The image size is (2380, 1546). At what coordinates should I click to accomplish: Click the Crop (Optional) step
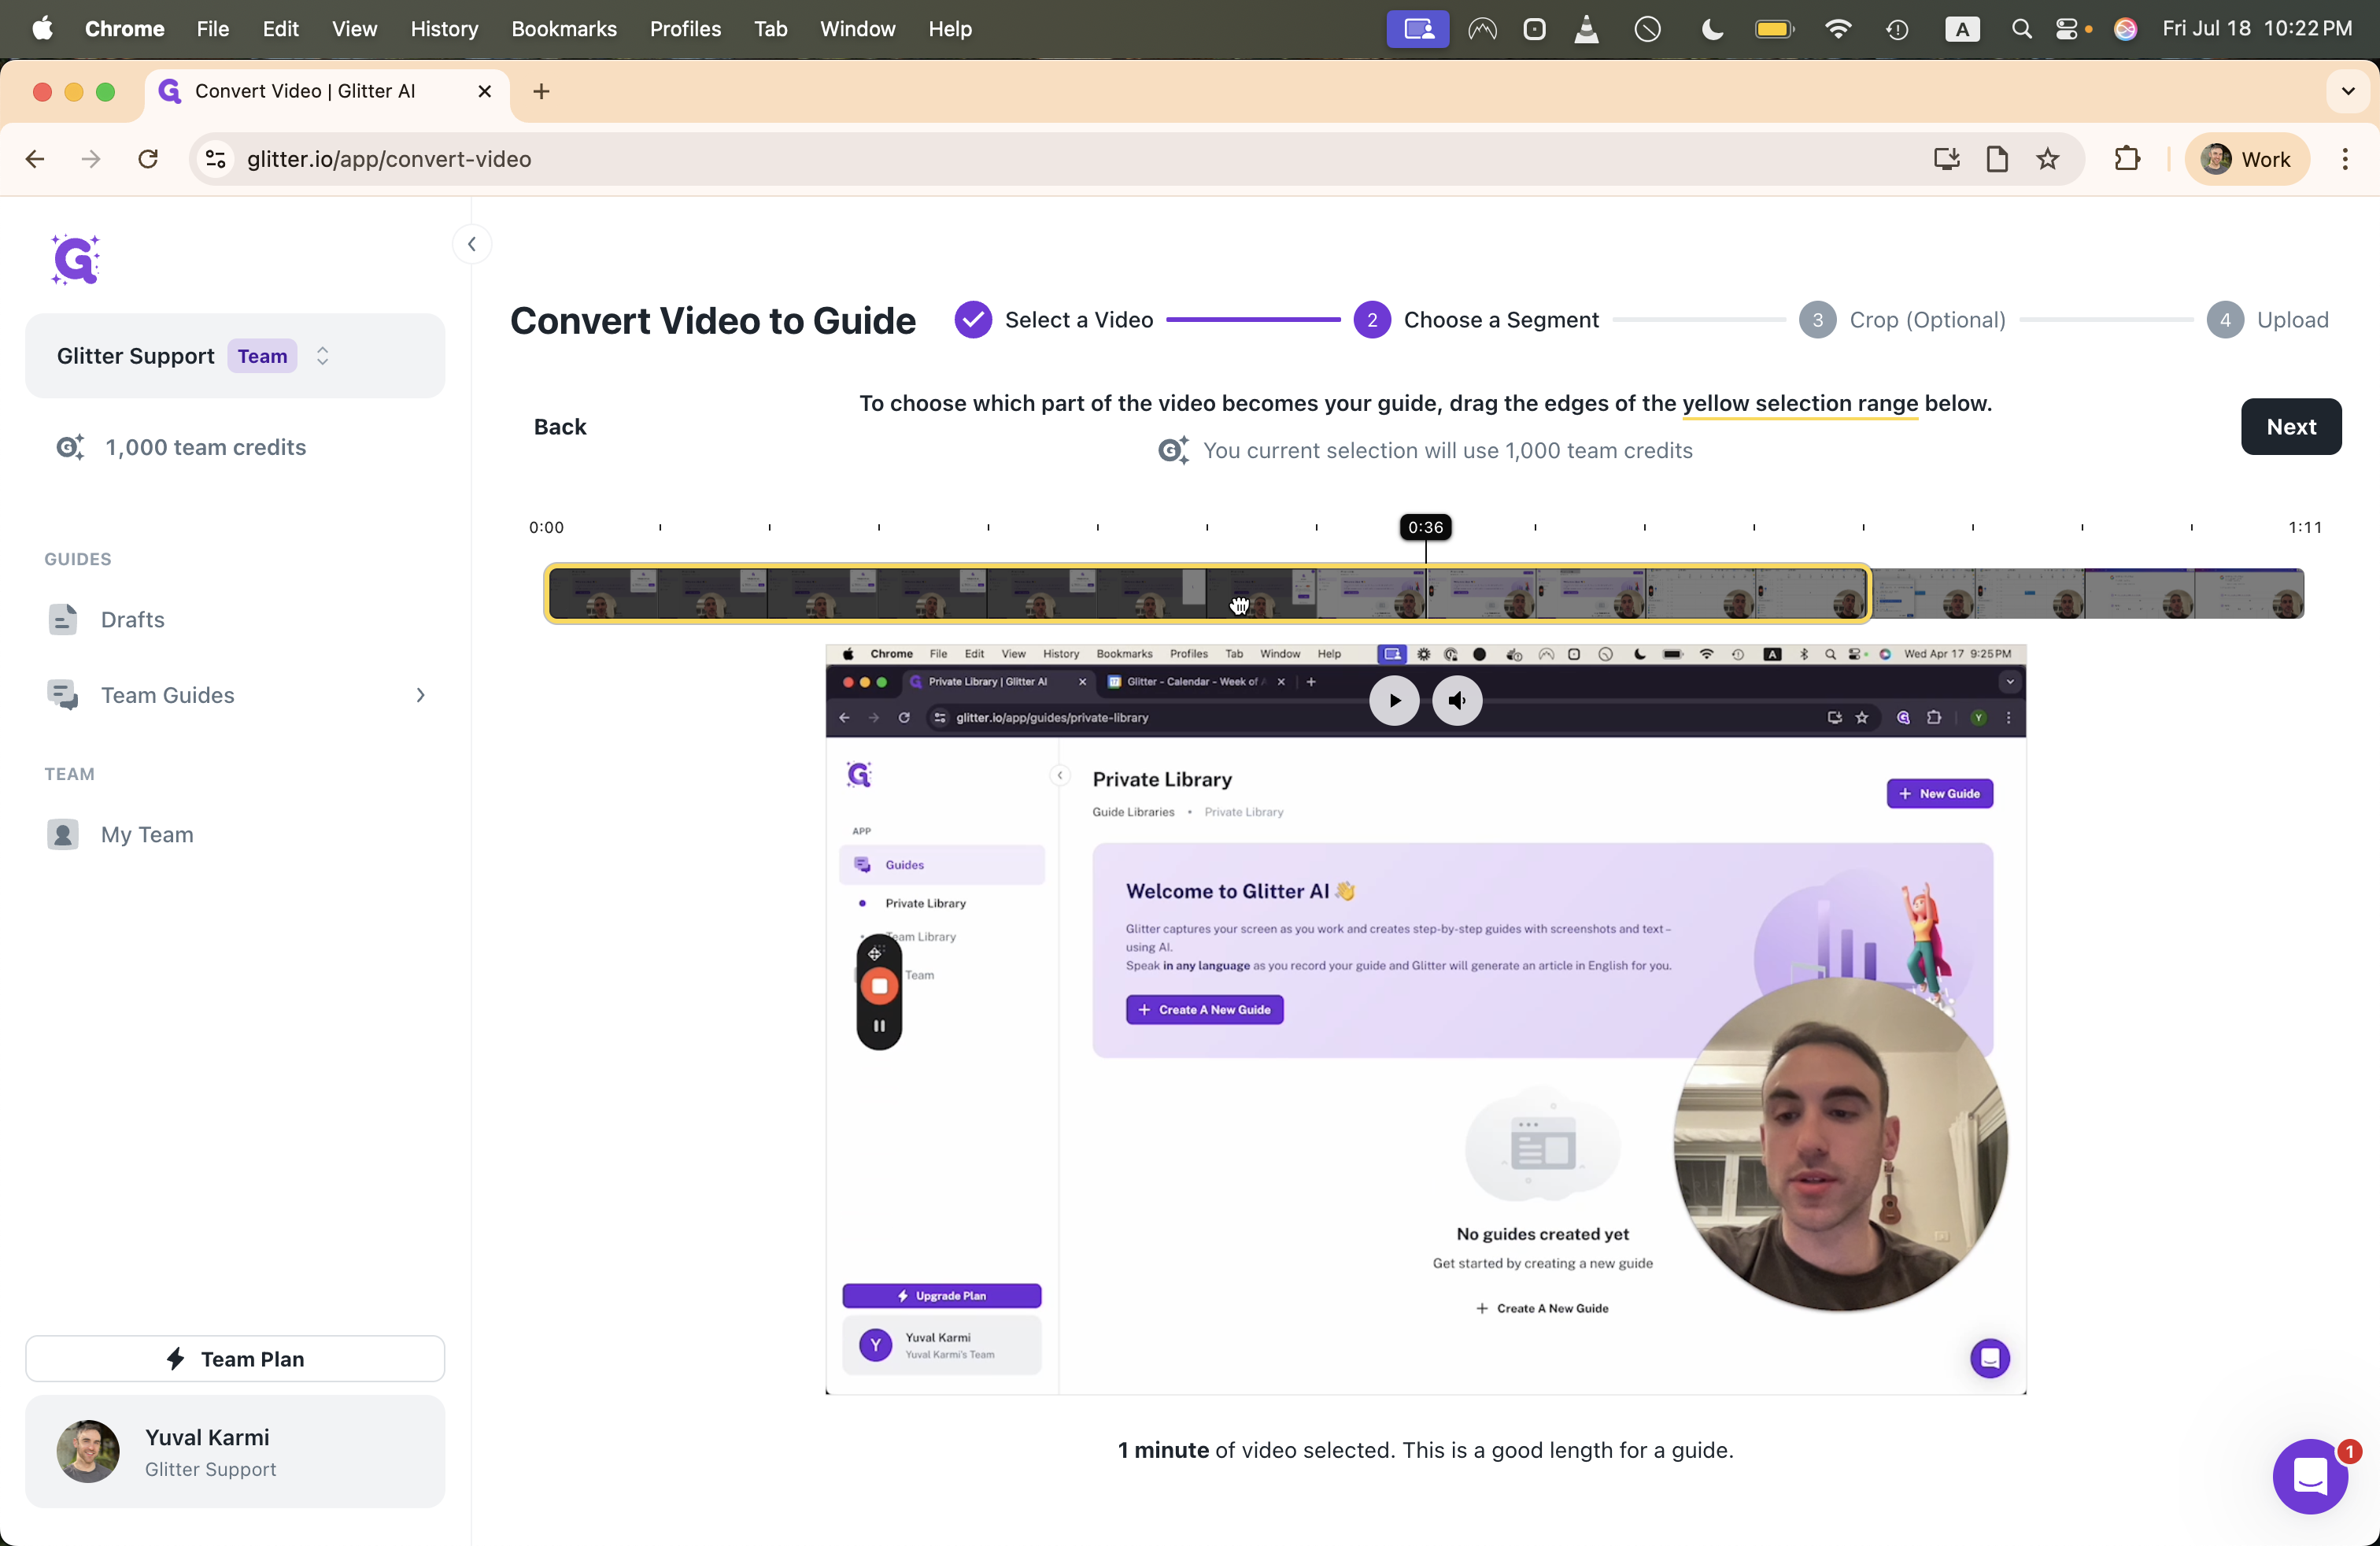(x=1903, y=320)
